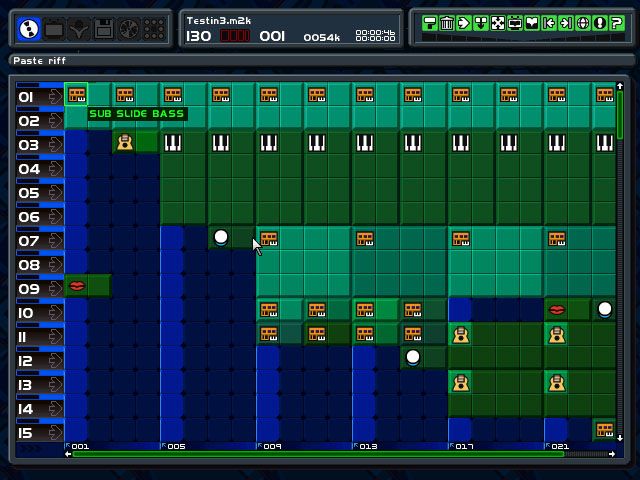Viewport: 640px width, 480px height.
Task: Click bar marker 017 on the timeline
Action: click(464, 446)
